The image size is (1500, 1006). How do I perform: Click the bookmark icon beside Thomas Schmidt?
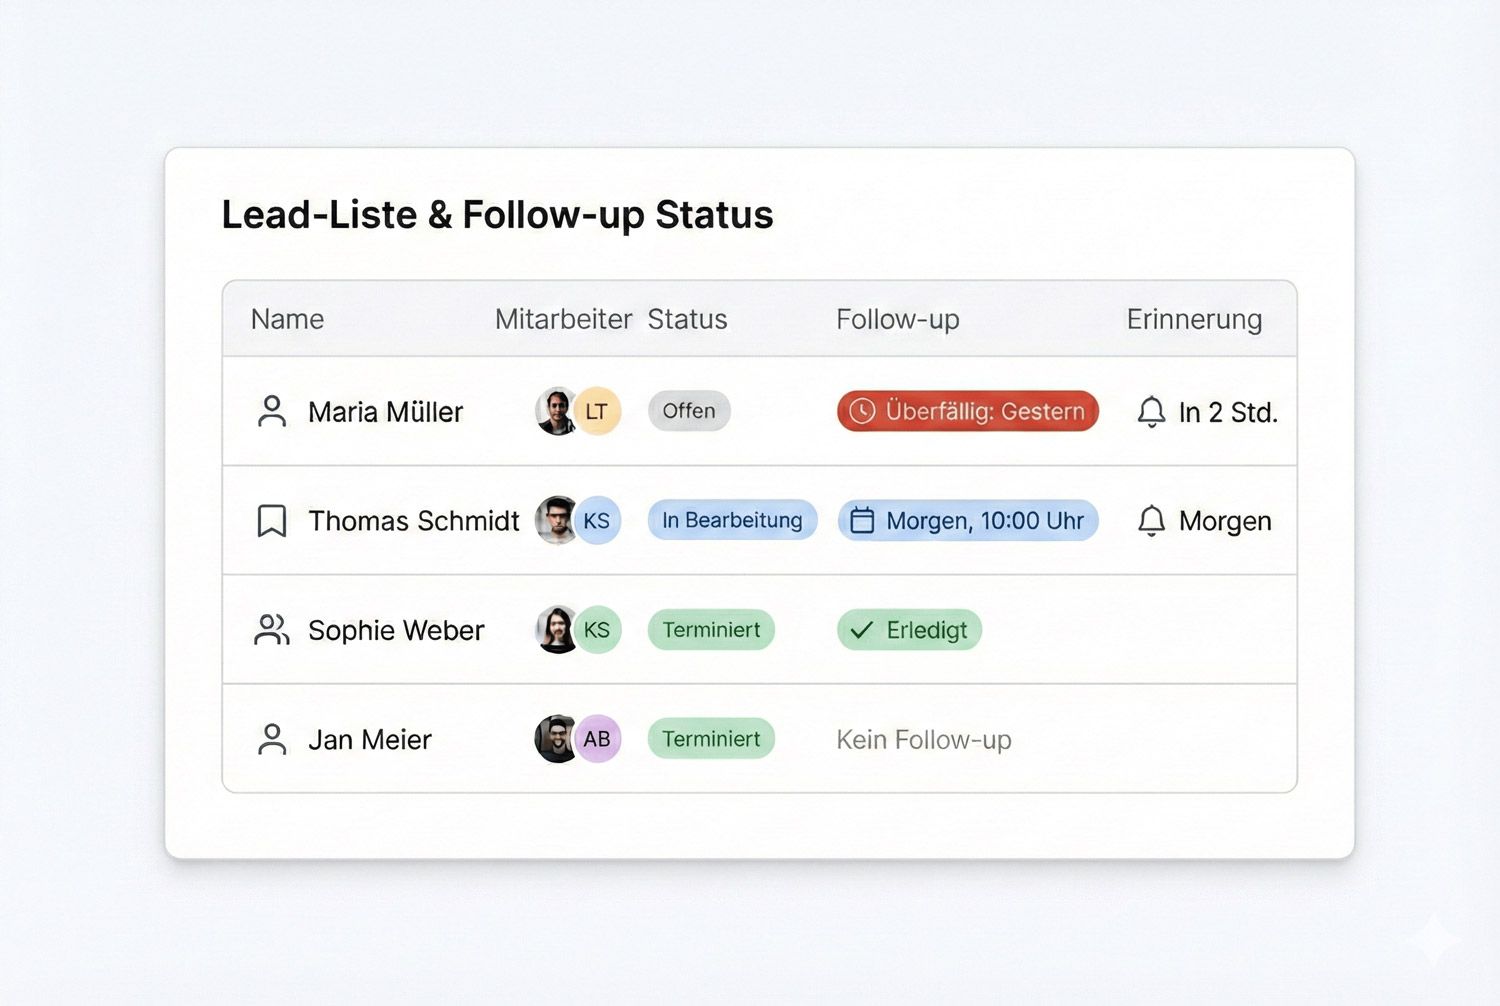tap(272, 521)
